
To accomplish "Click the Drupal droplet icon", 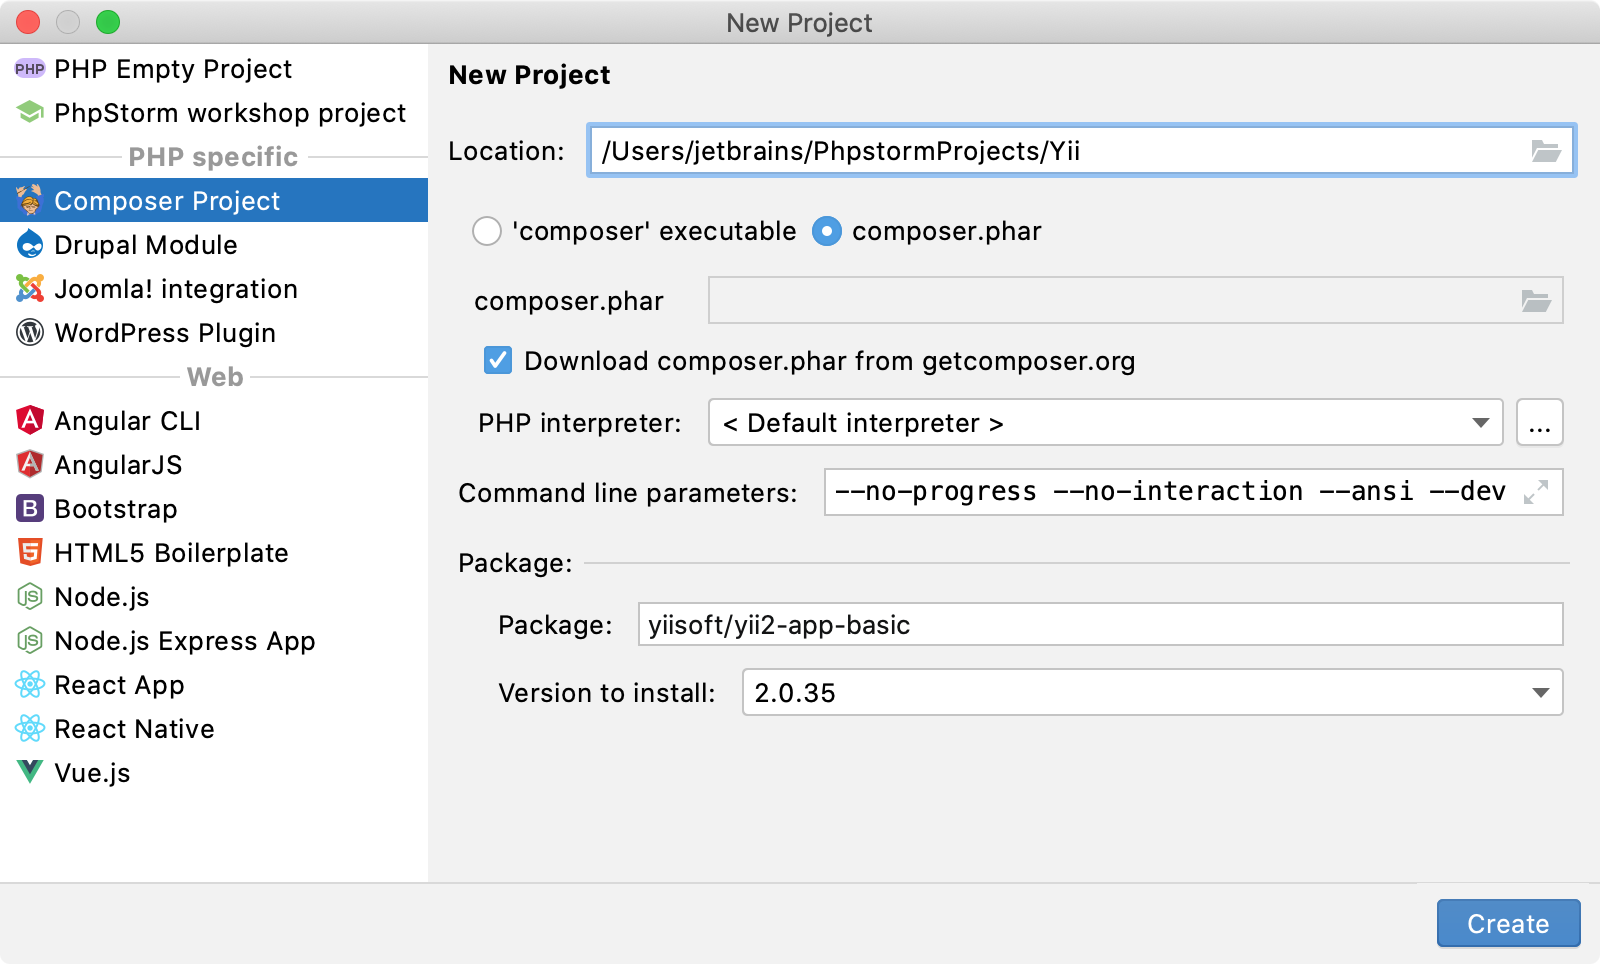I will tap(30, 245).
